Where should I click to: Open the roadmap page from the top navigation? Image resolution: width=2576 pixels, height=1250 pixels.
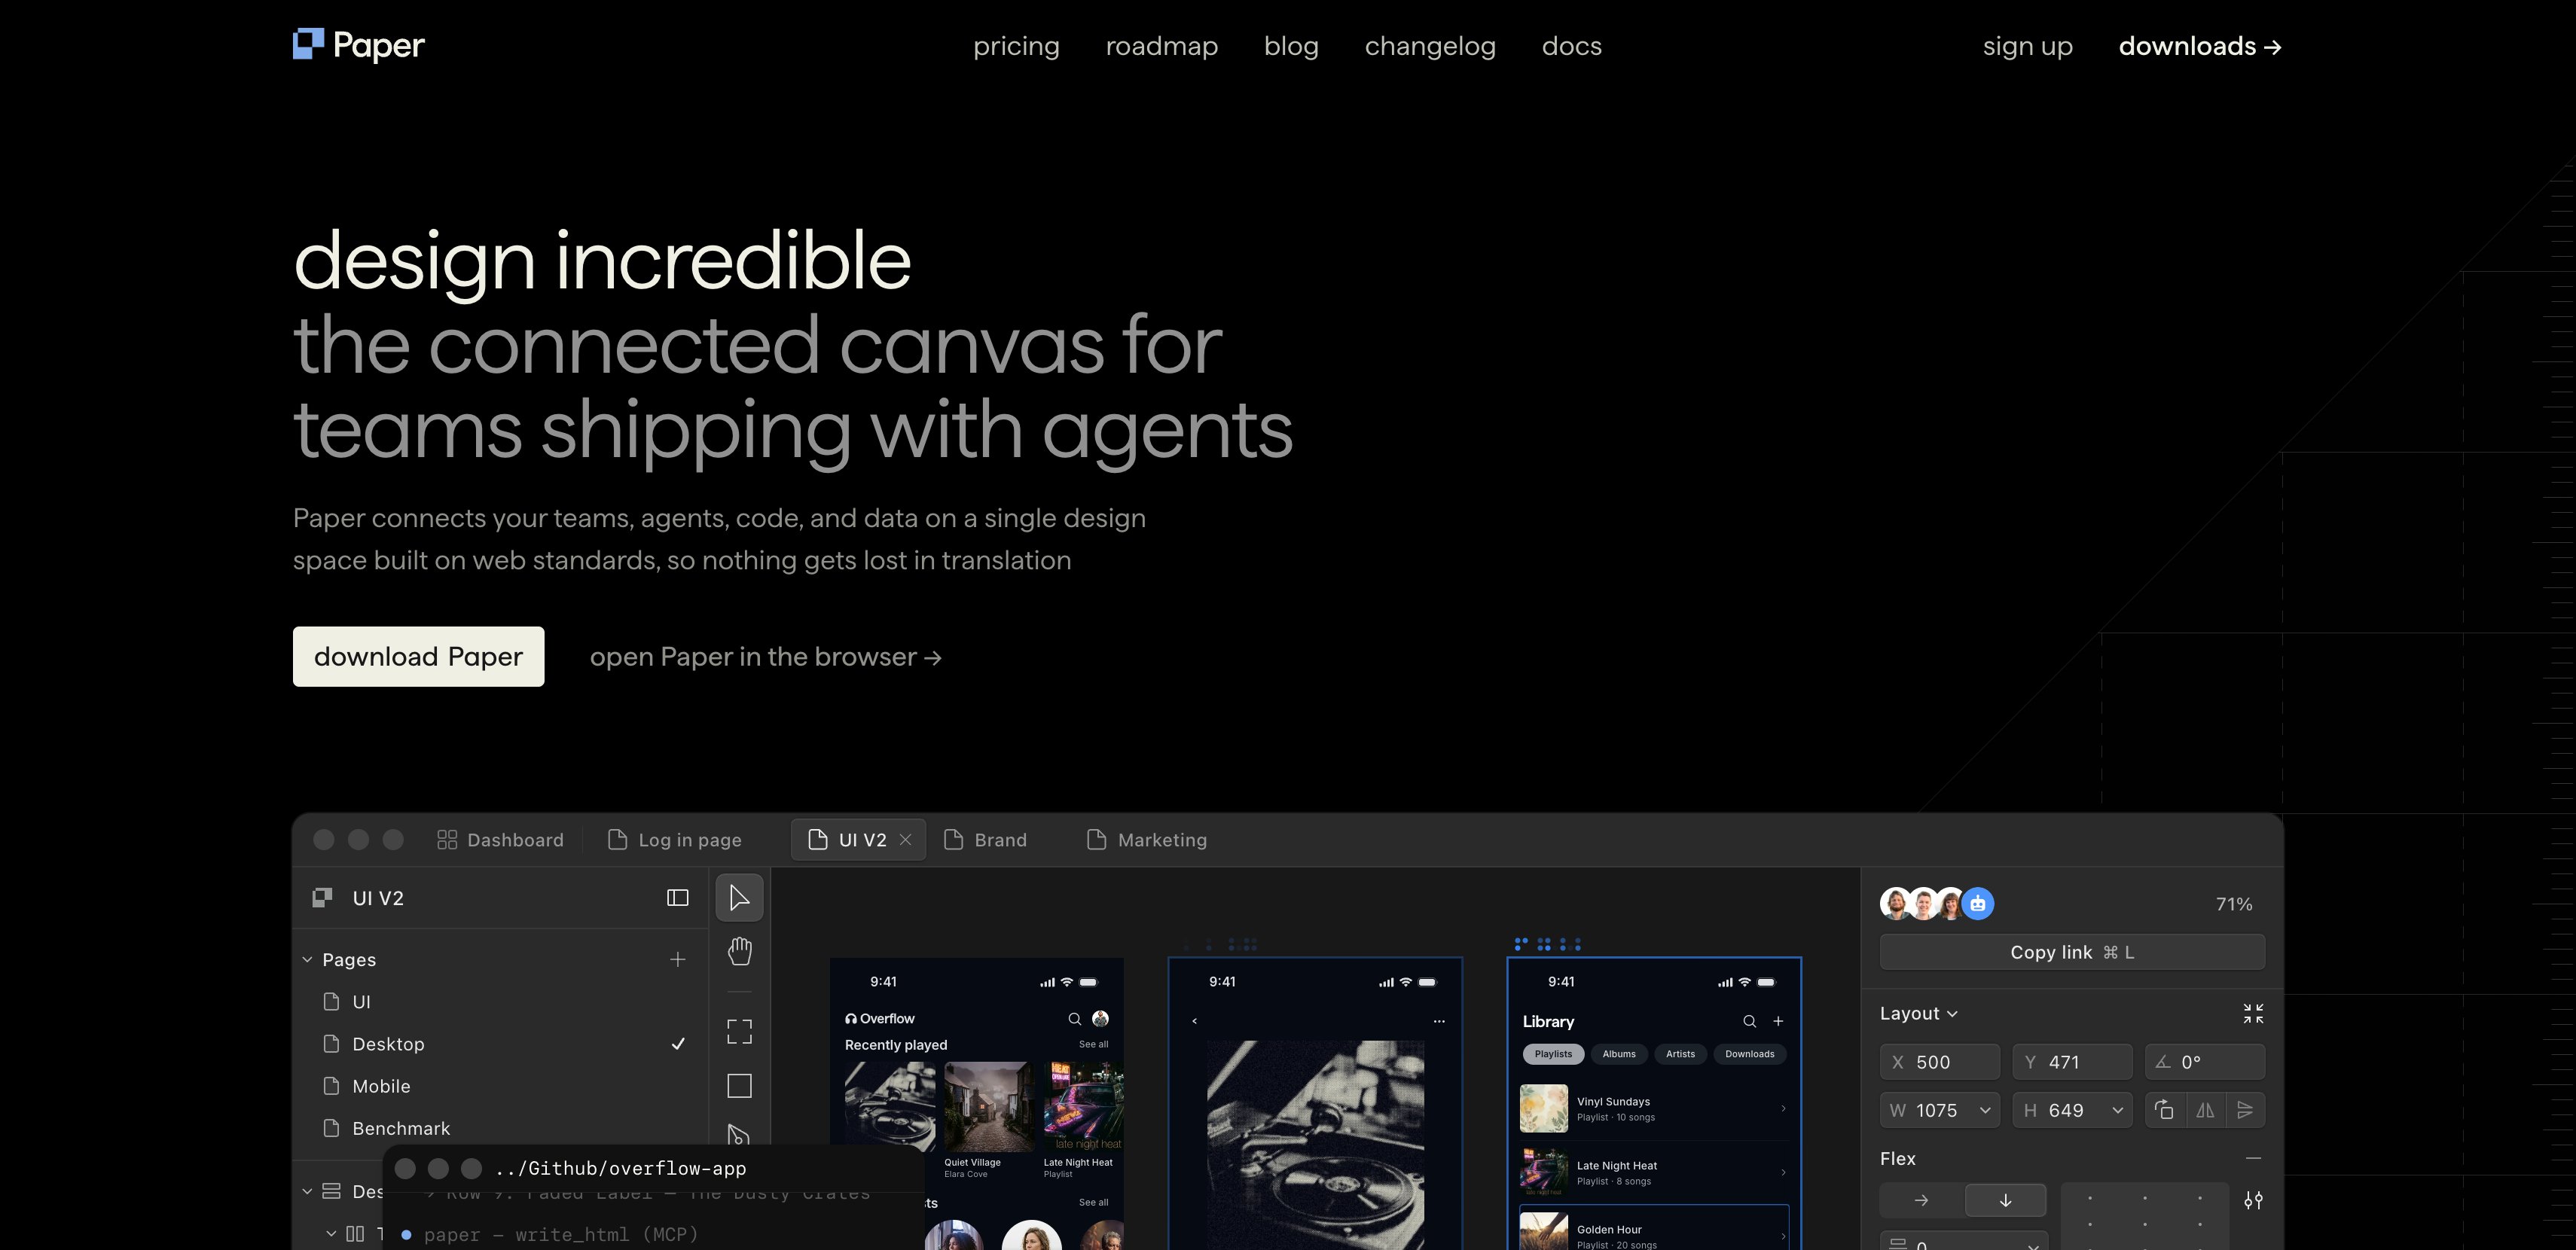click(x=1162, y=46)
